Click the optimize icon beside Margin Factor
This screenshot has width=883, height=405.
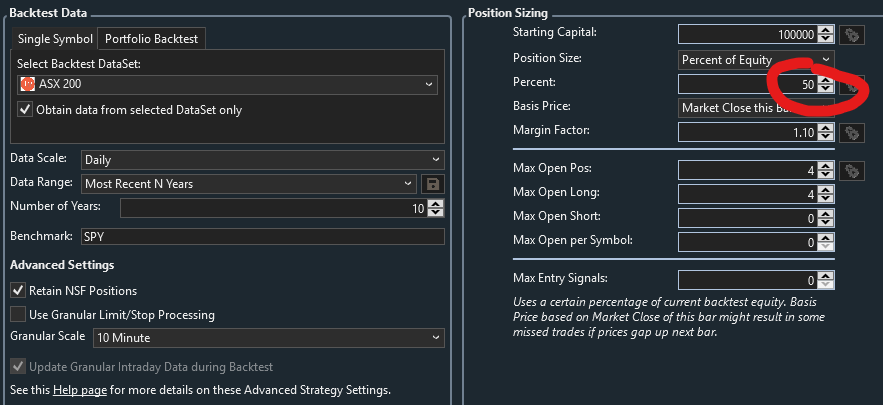851,132
